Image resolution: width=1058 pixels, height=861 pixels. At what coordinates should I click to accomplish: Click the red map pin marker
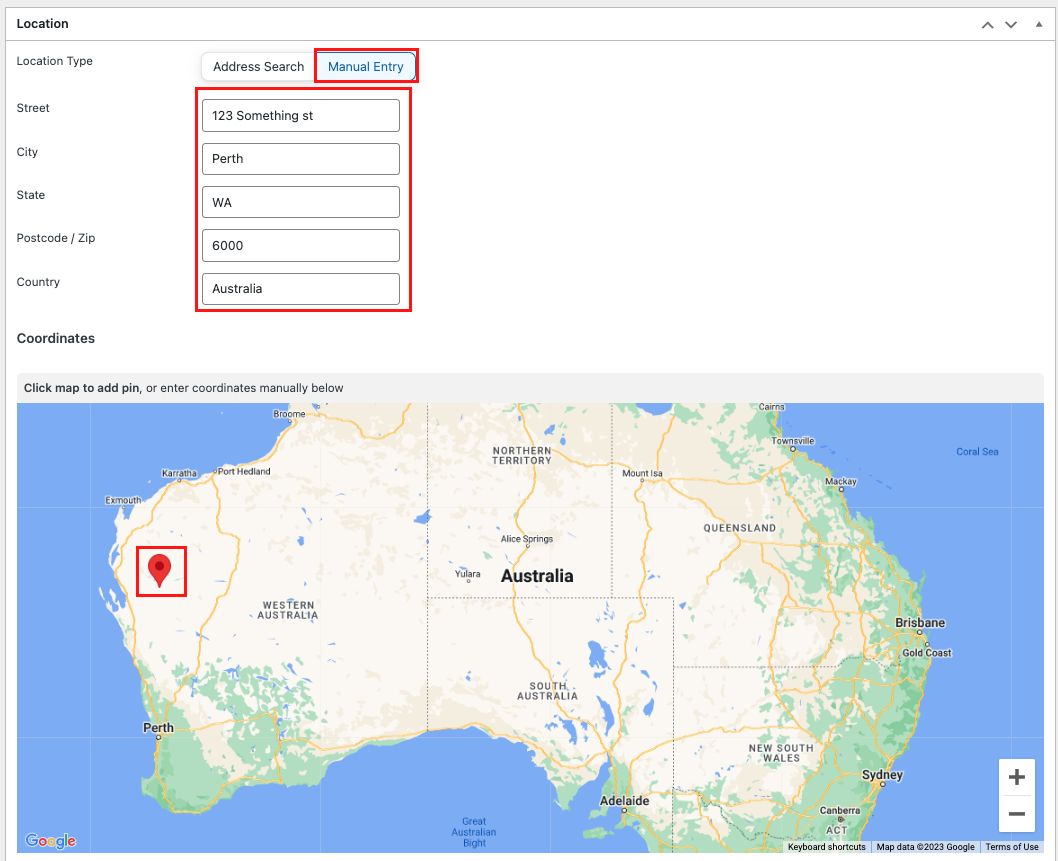point(159,569)
